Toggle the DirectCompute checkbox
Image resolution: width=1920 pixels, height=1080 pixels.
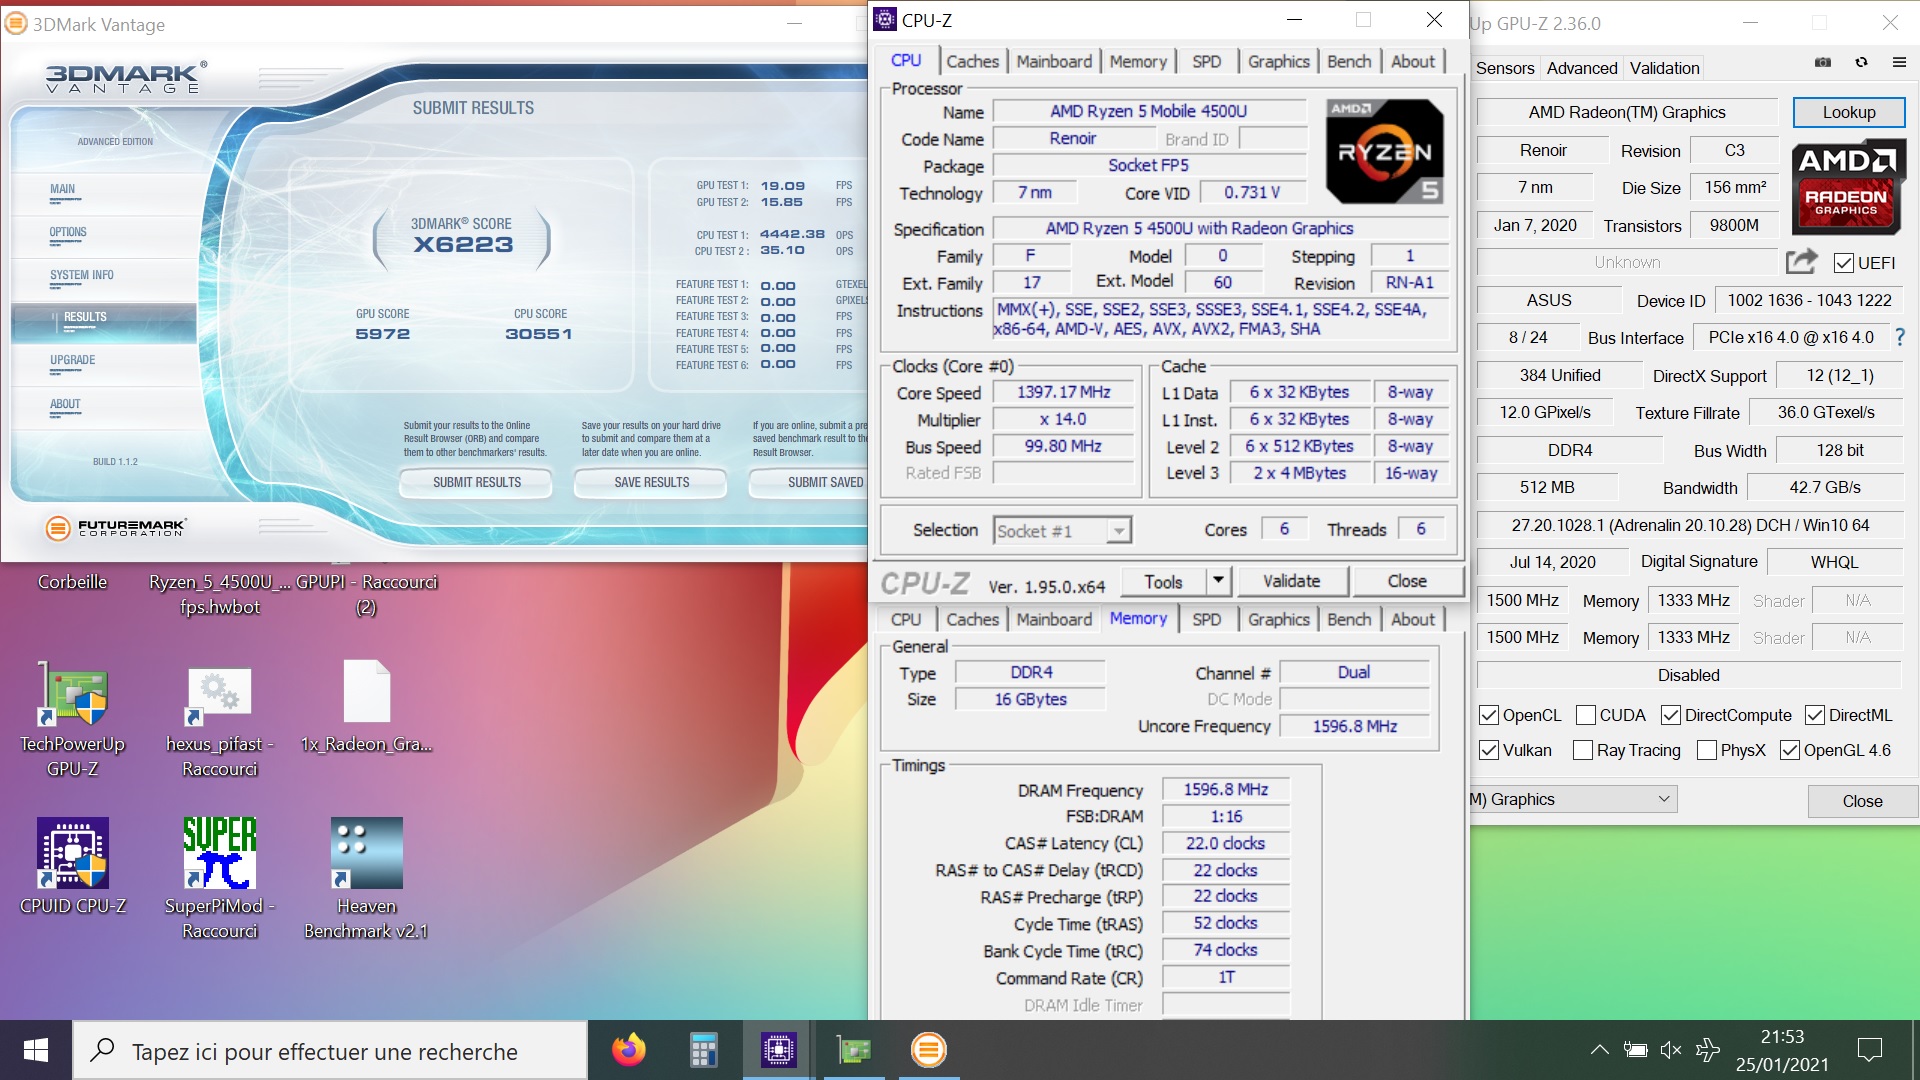click(x=1670, y=715)
